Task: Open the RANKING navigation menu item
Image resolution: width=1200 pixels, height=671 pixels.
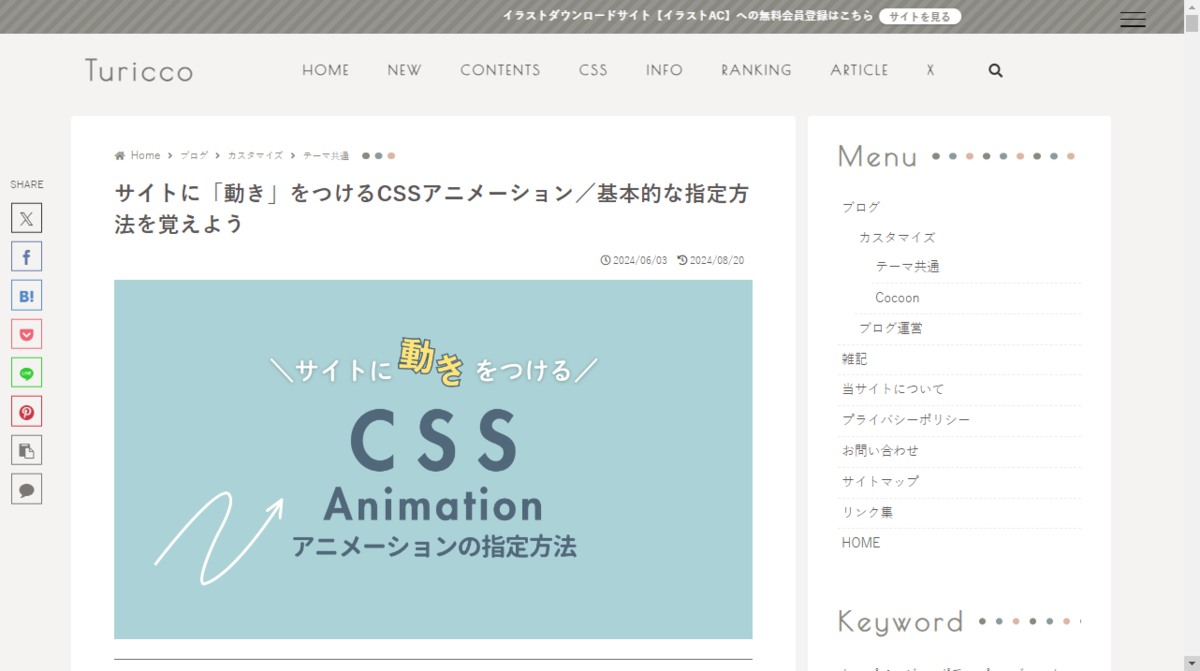Action: pos(756,70)
